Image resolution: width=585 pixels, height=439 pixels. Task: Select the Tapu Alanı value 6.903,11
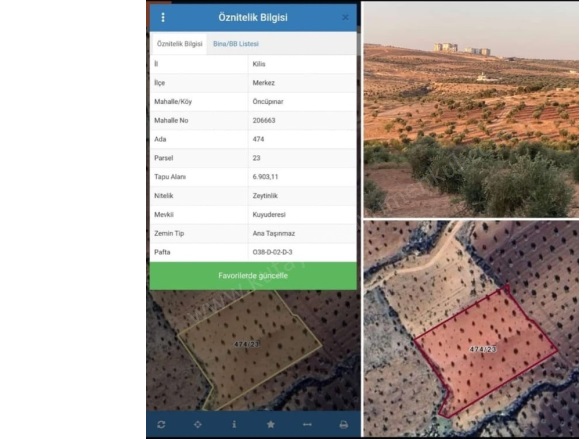[x=265, y=177]
